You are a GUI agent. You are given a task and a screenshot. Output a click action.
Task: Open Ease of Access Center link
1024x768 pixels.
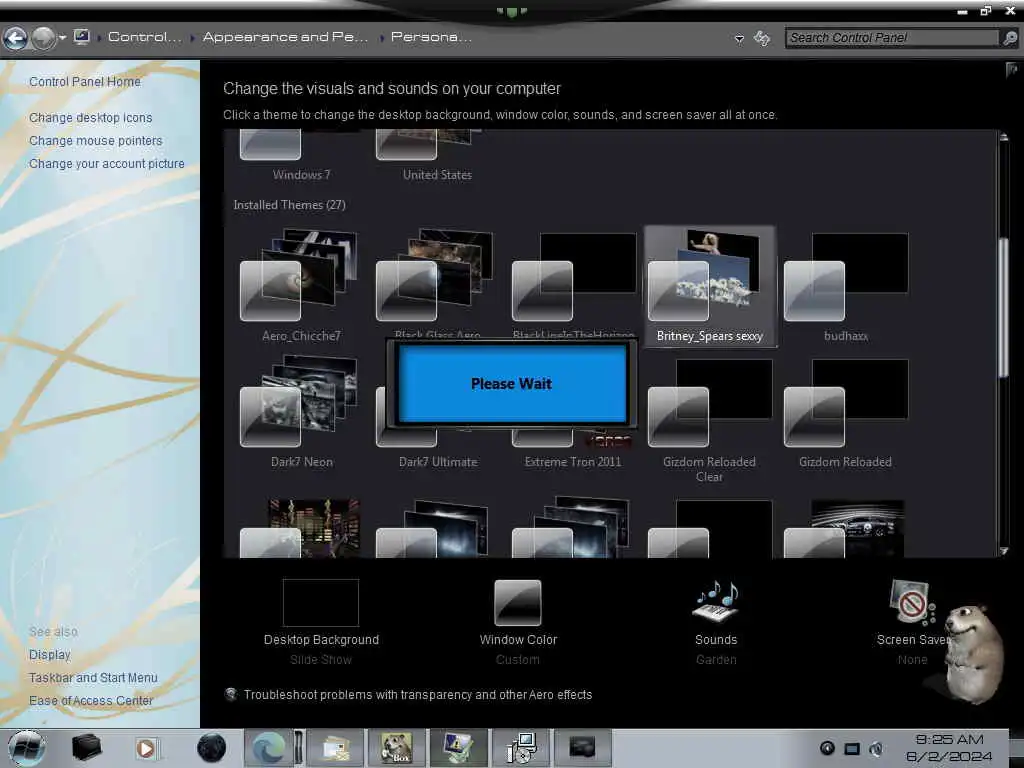pos(91,700)
